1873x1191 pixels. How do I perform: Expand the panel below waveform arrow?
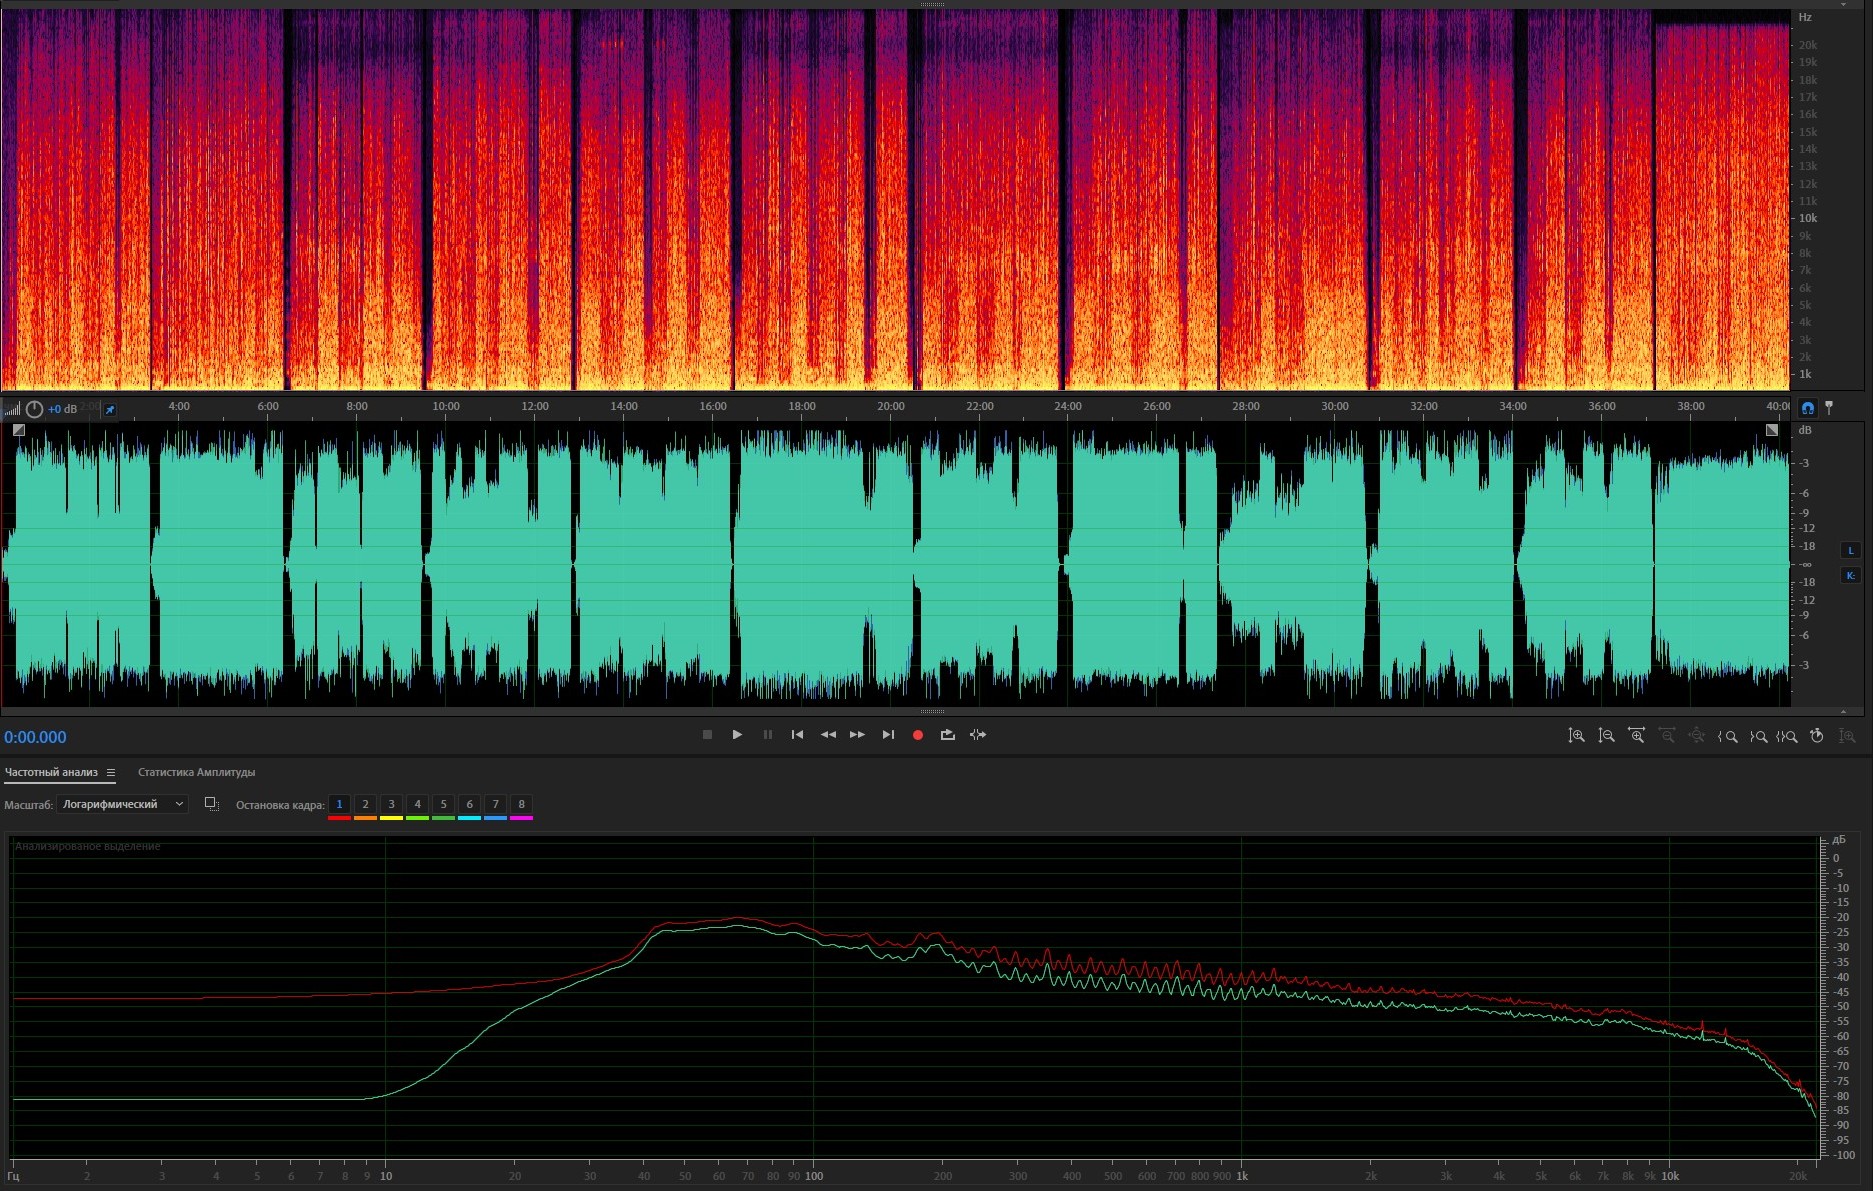click(1843, 712)
